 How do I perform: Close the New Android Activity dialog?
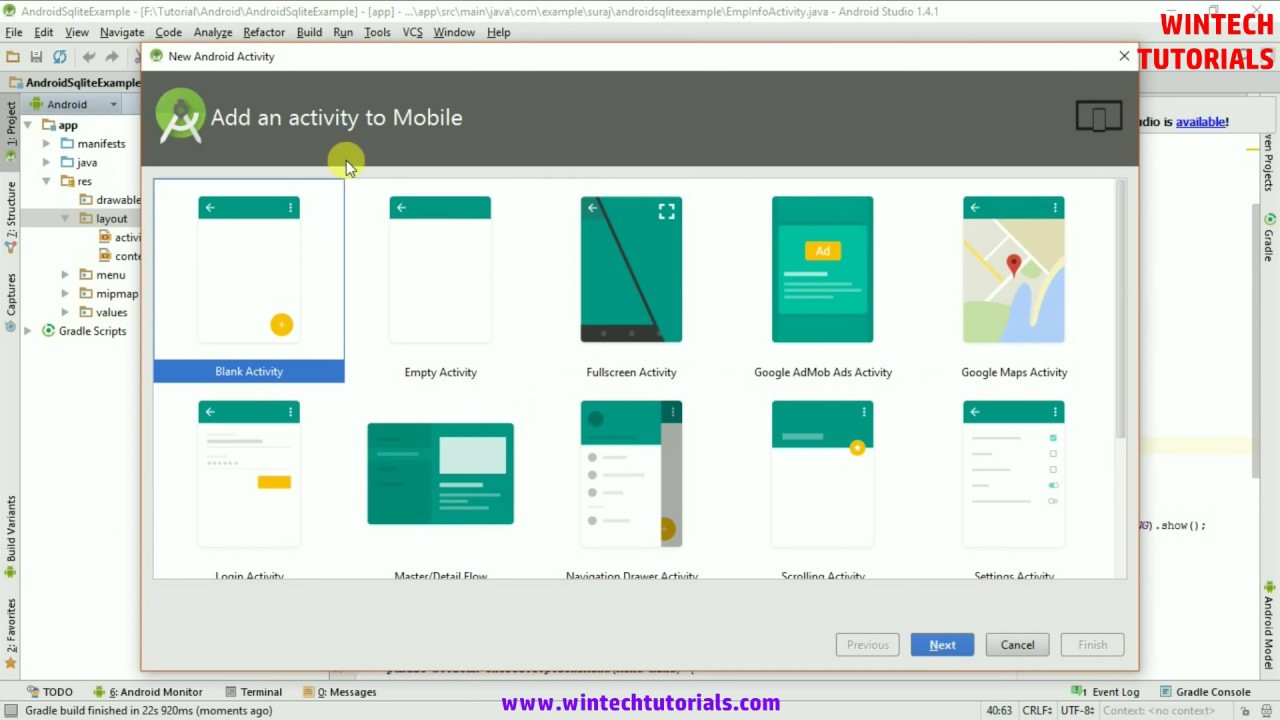(1124, 56)
